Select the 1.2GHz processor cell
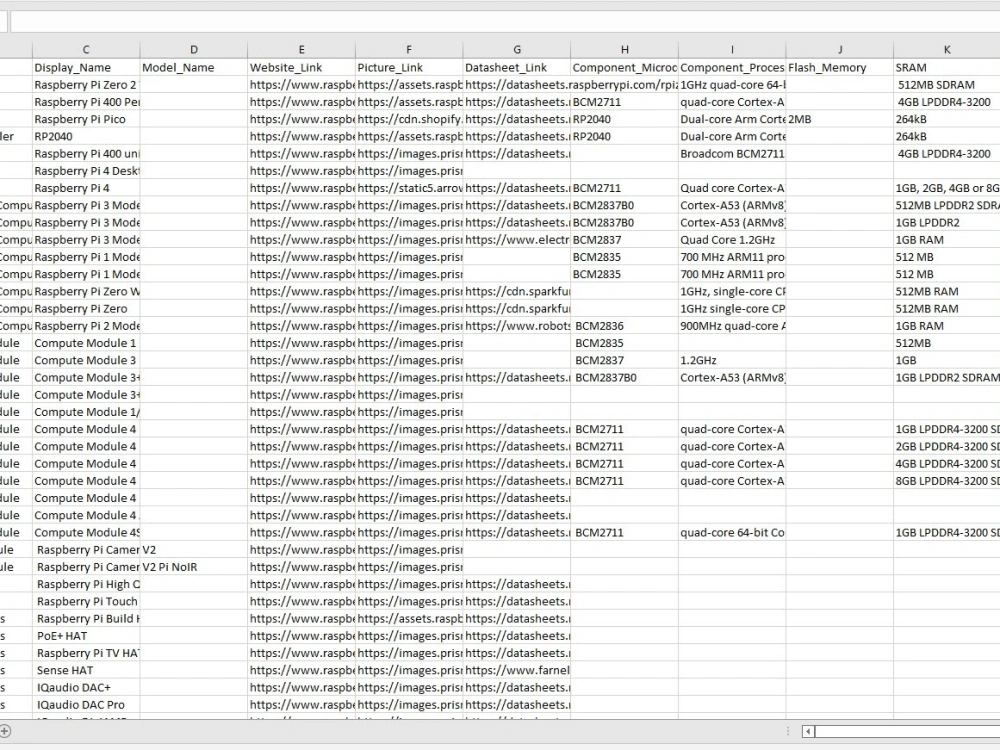 (x=732, y=360)
